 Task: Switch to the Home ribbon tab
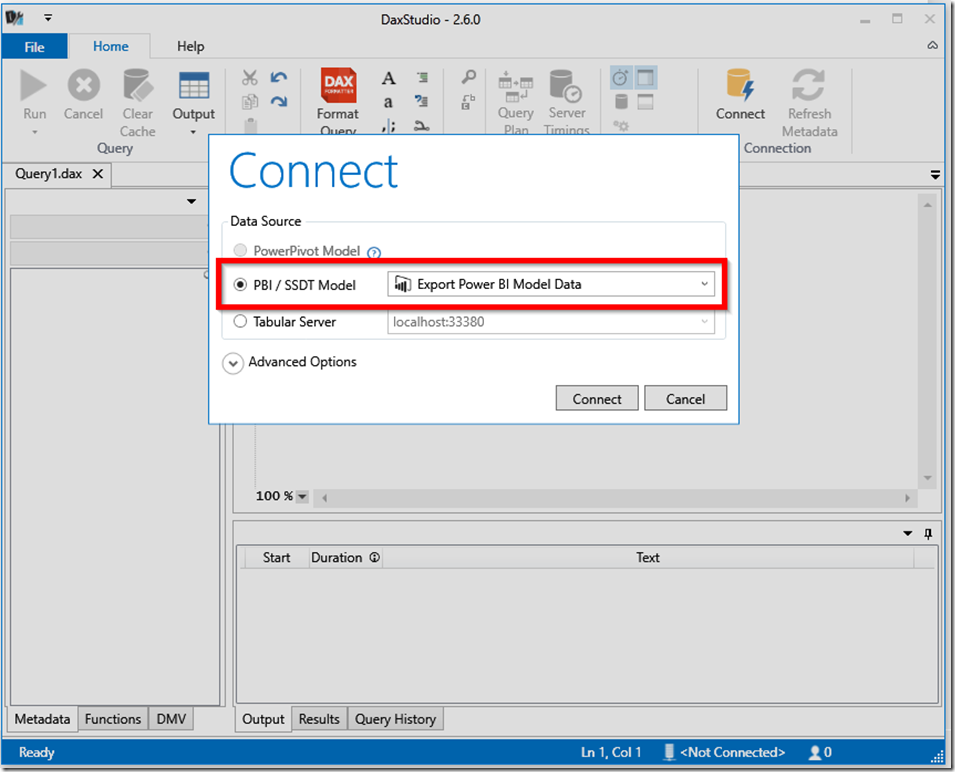pos(110,46)
